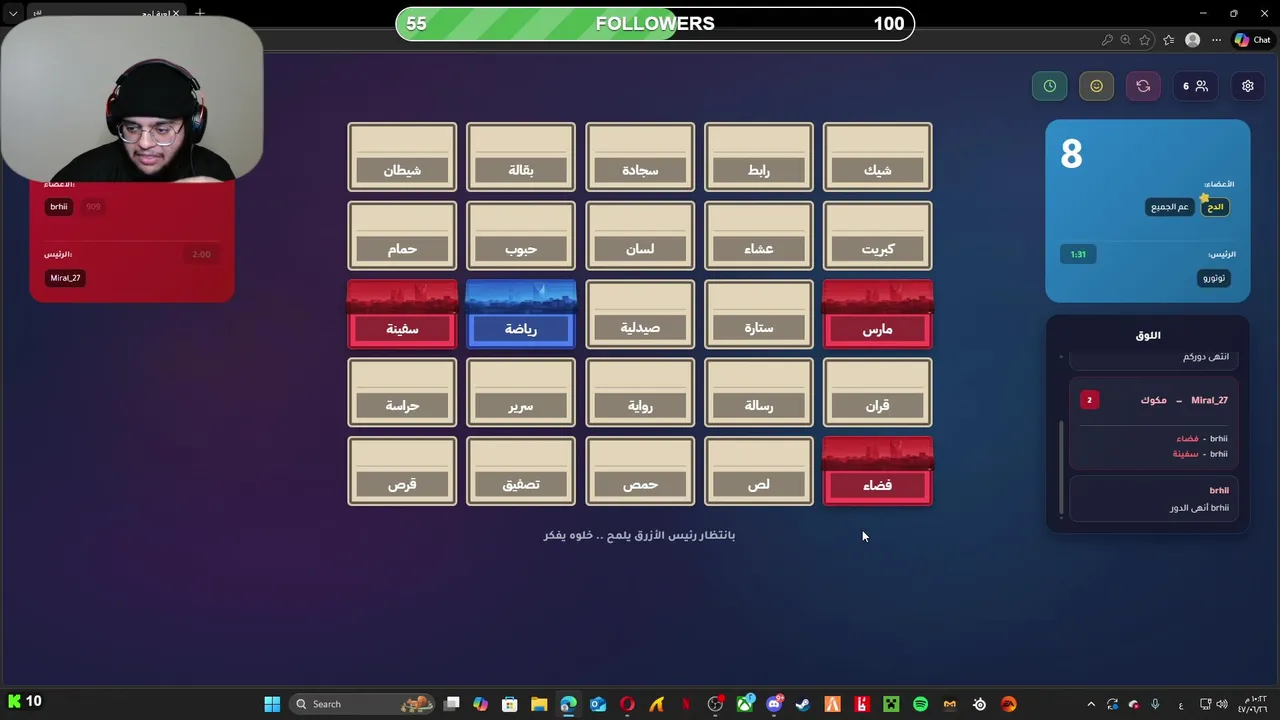
Task: Choose the ستارة card
Action: 759,315
